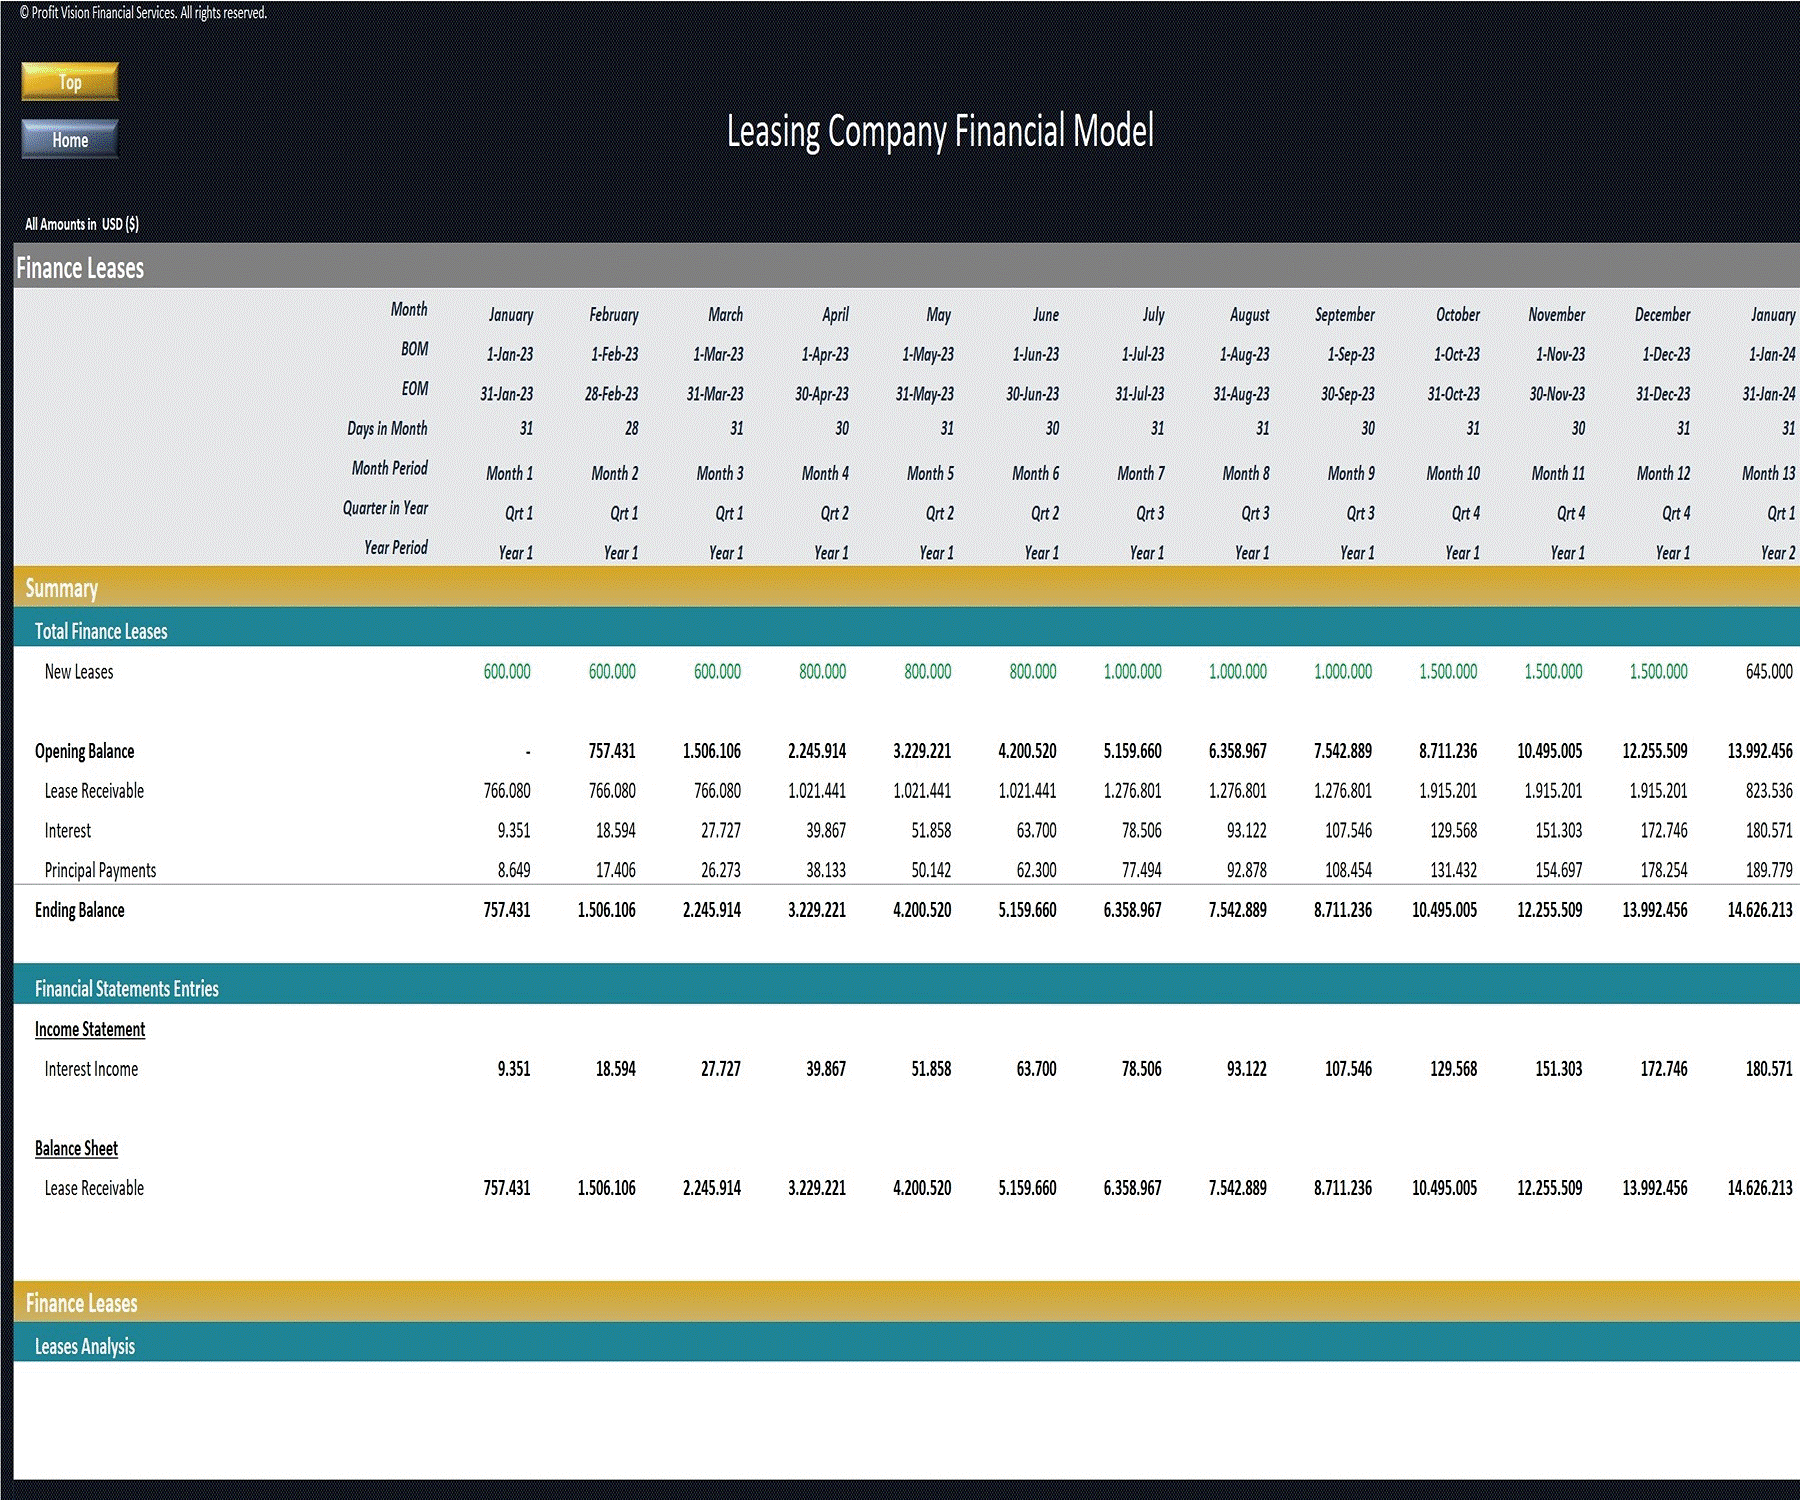Click the Days in Month row label
This screenshot has height=1500, width=1800.
click(387, 428)
